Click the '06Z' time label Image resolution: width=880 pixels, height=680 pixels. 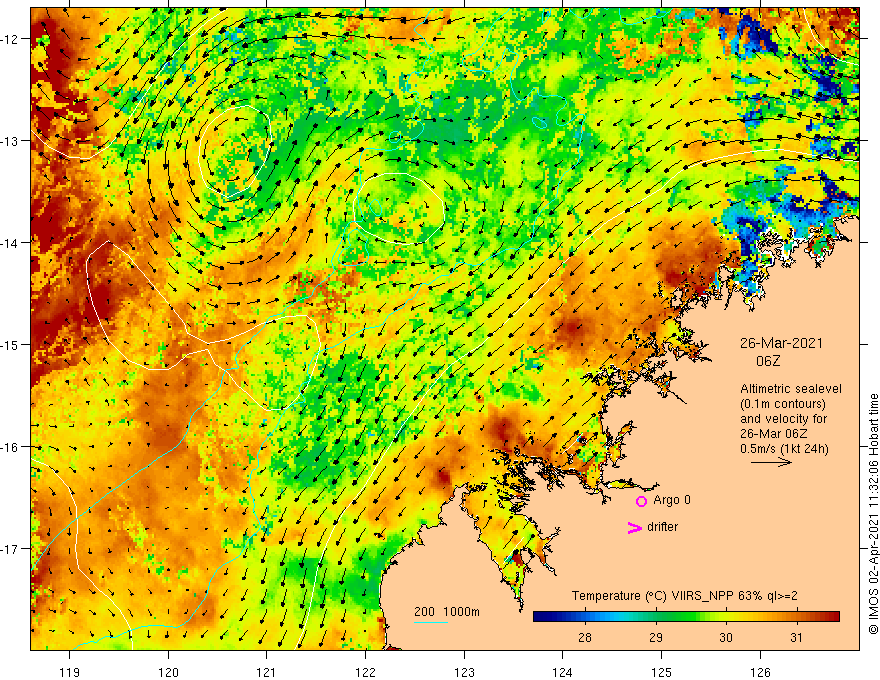[x=768, y=361]
